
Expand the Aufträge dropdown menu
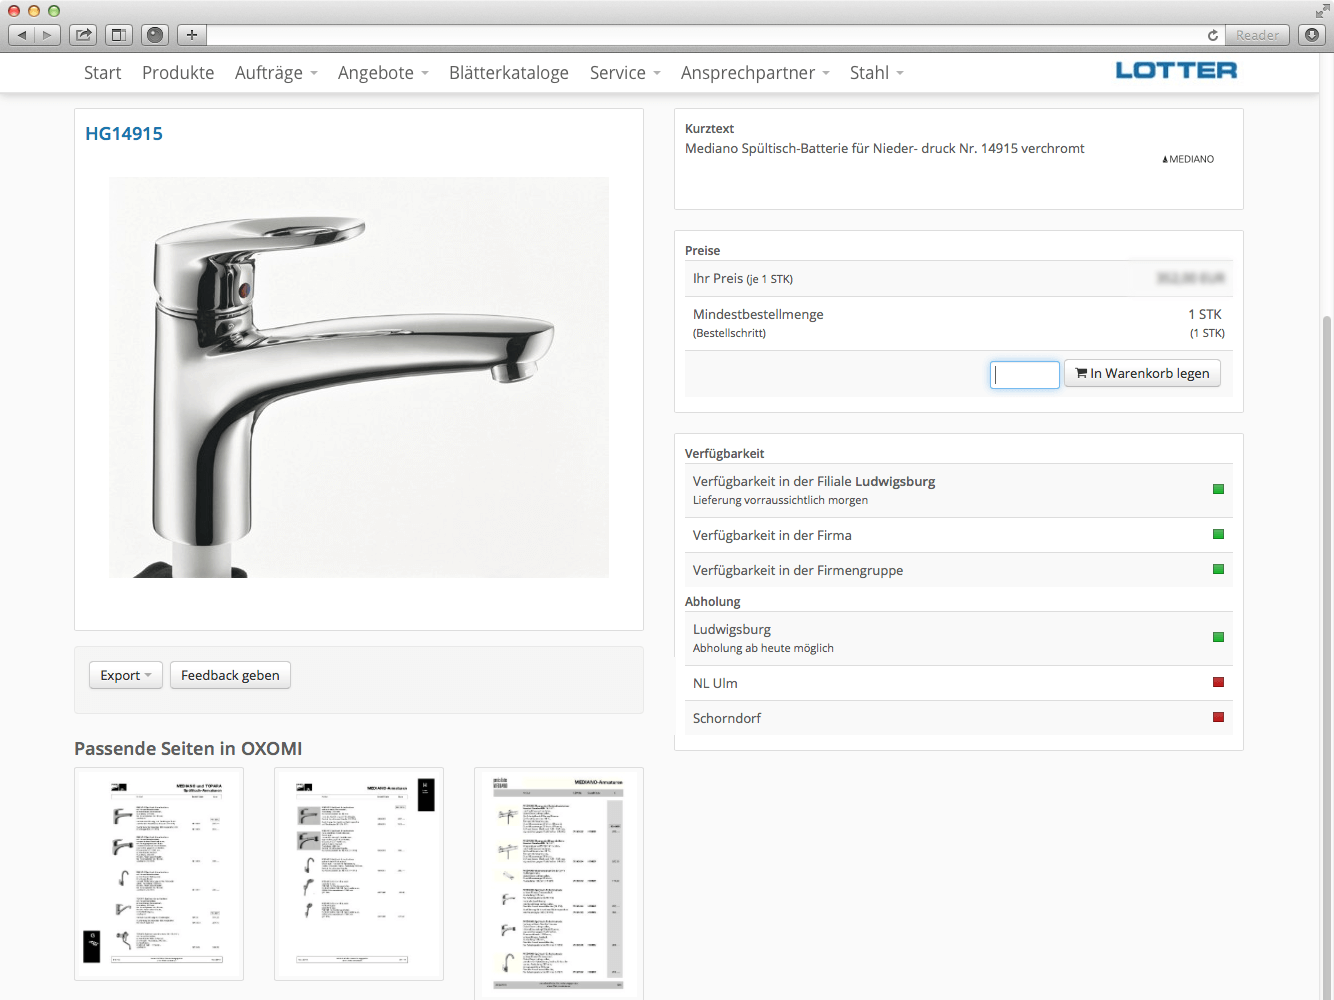[x=275, y=73]
